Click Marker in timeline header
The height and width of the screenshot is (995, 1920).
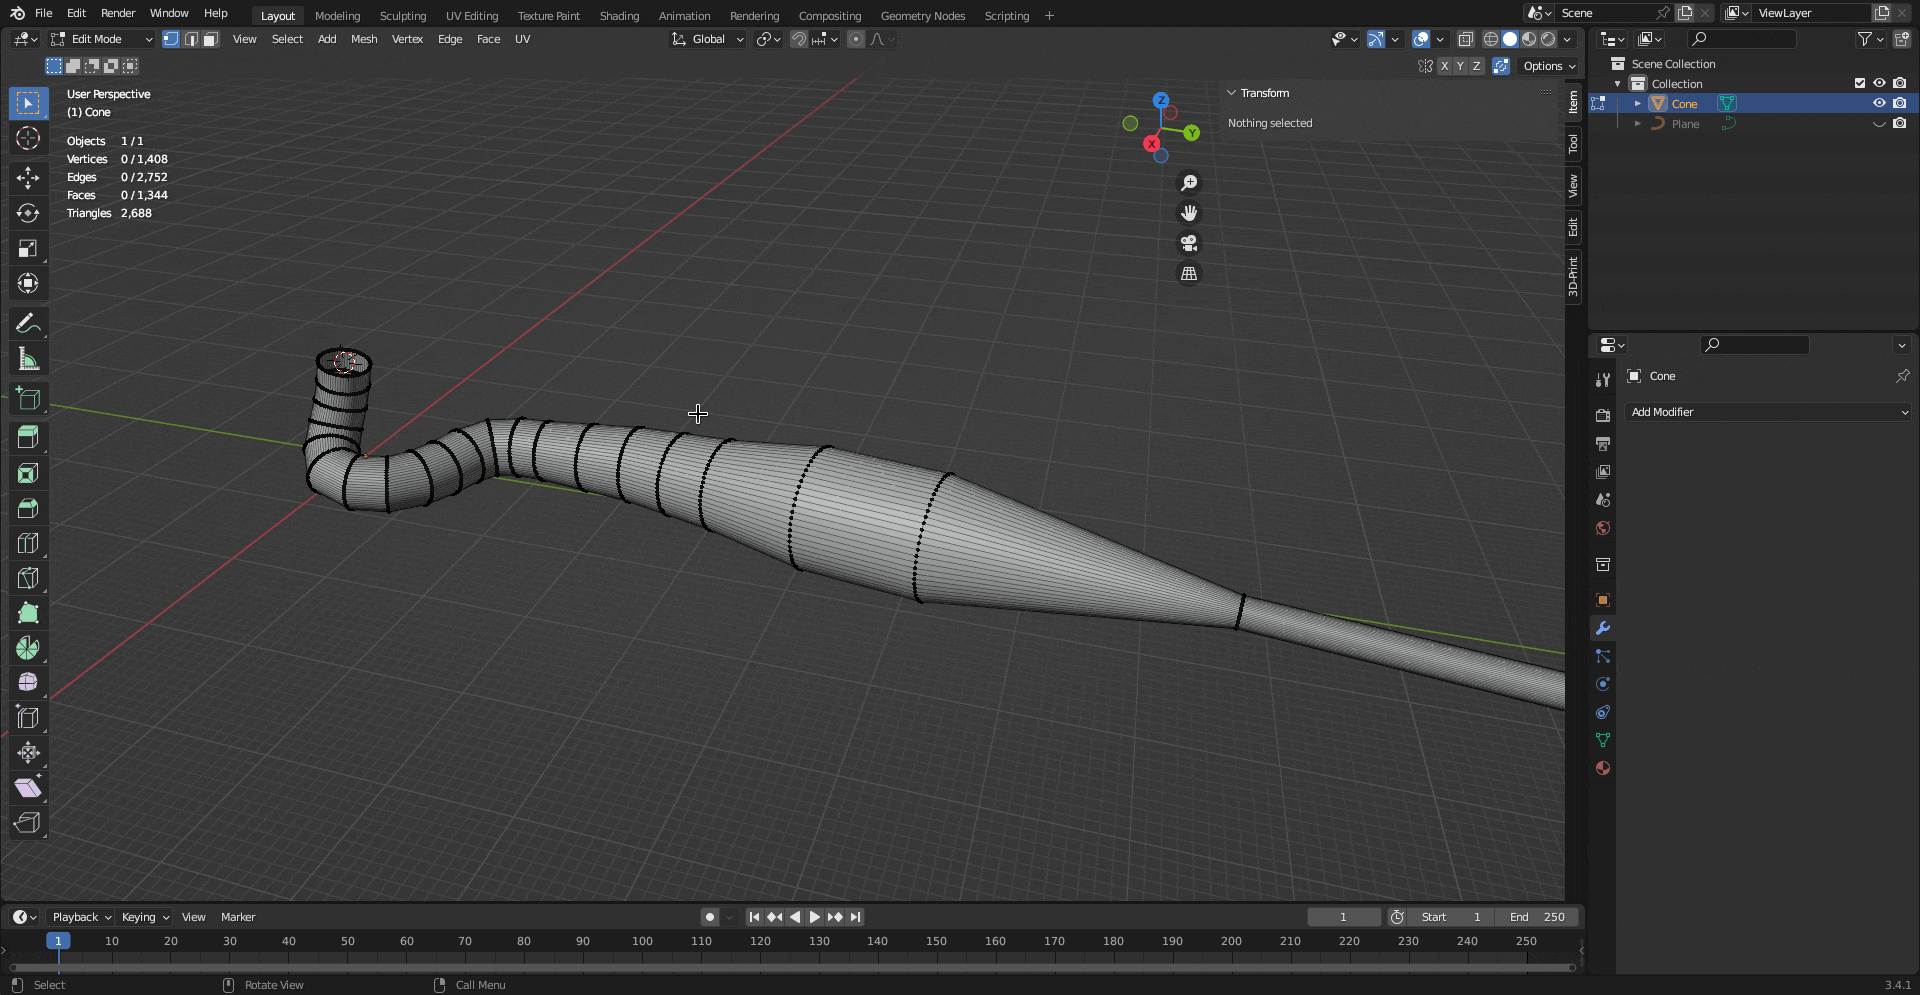238,917
